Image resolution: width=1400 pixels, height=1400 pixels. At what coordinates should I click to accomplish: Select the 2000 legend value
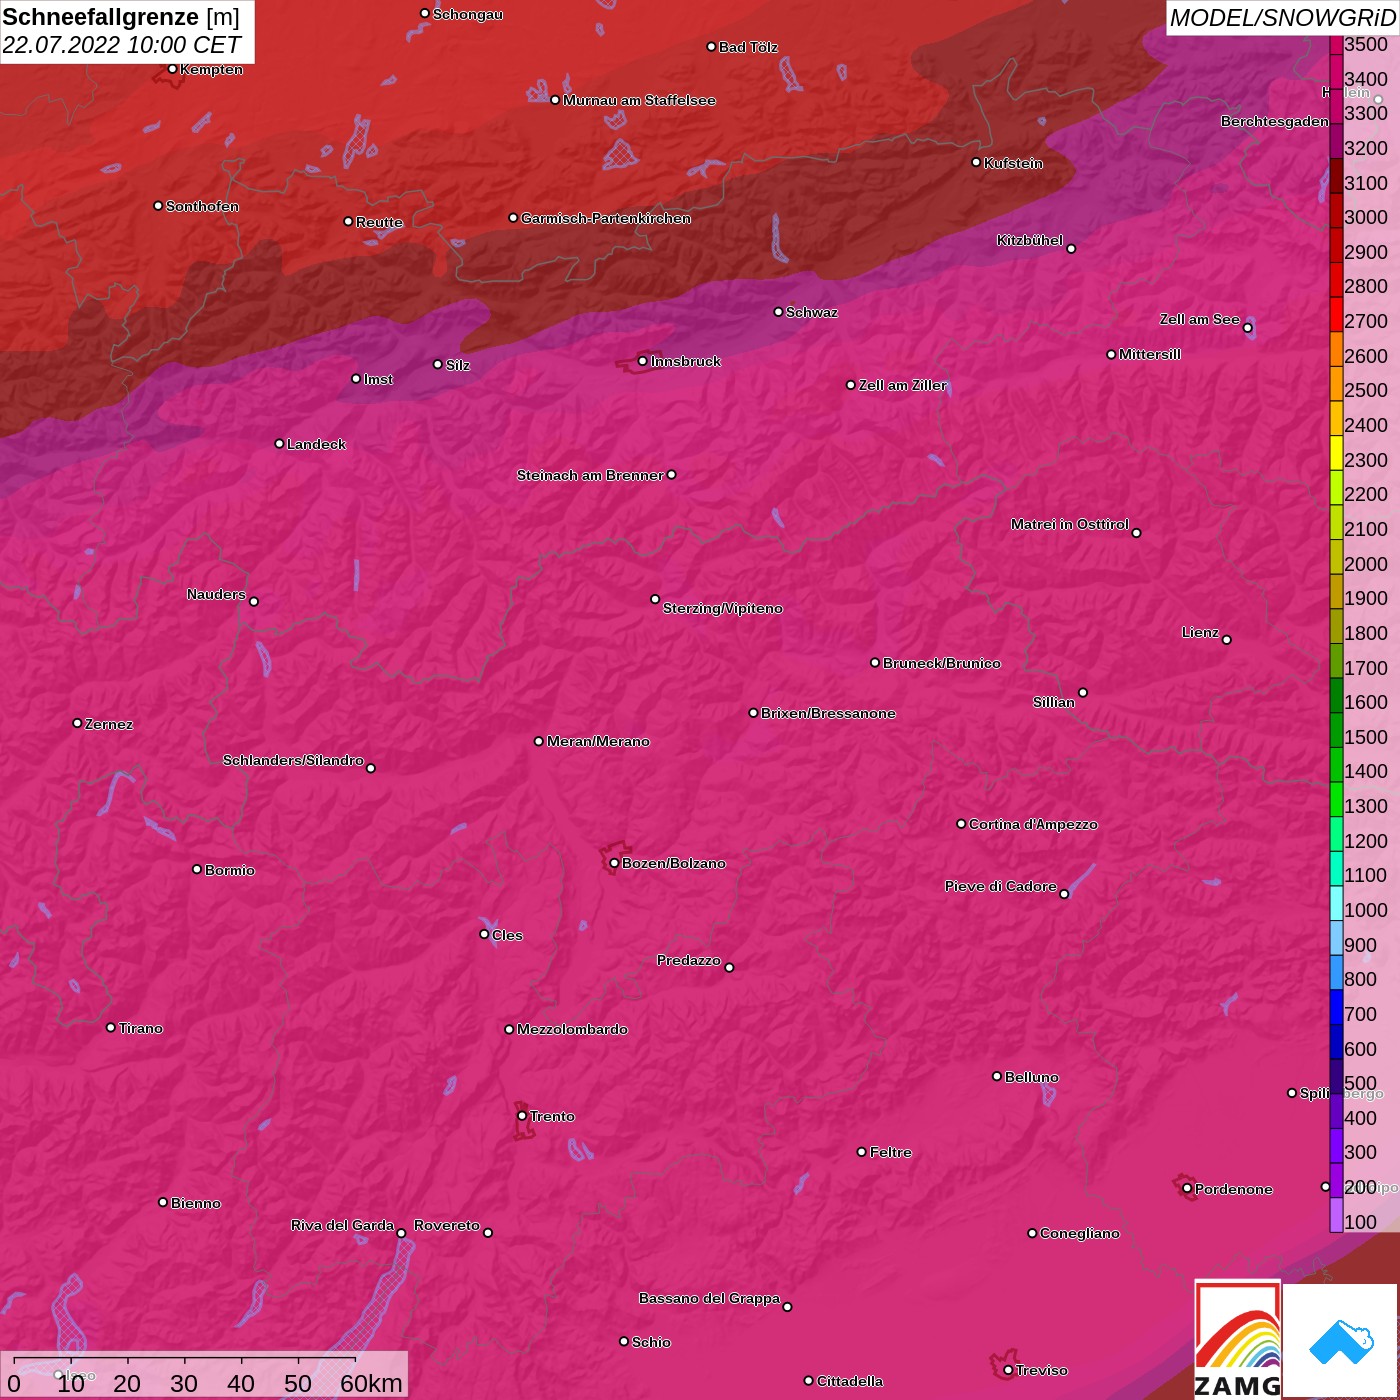[x=1366, y=564]
